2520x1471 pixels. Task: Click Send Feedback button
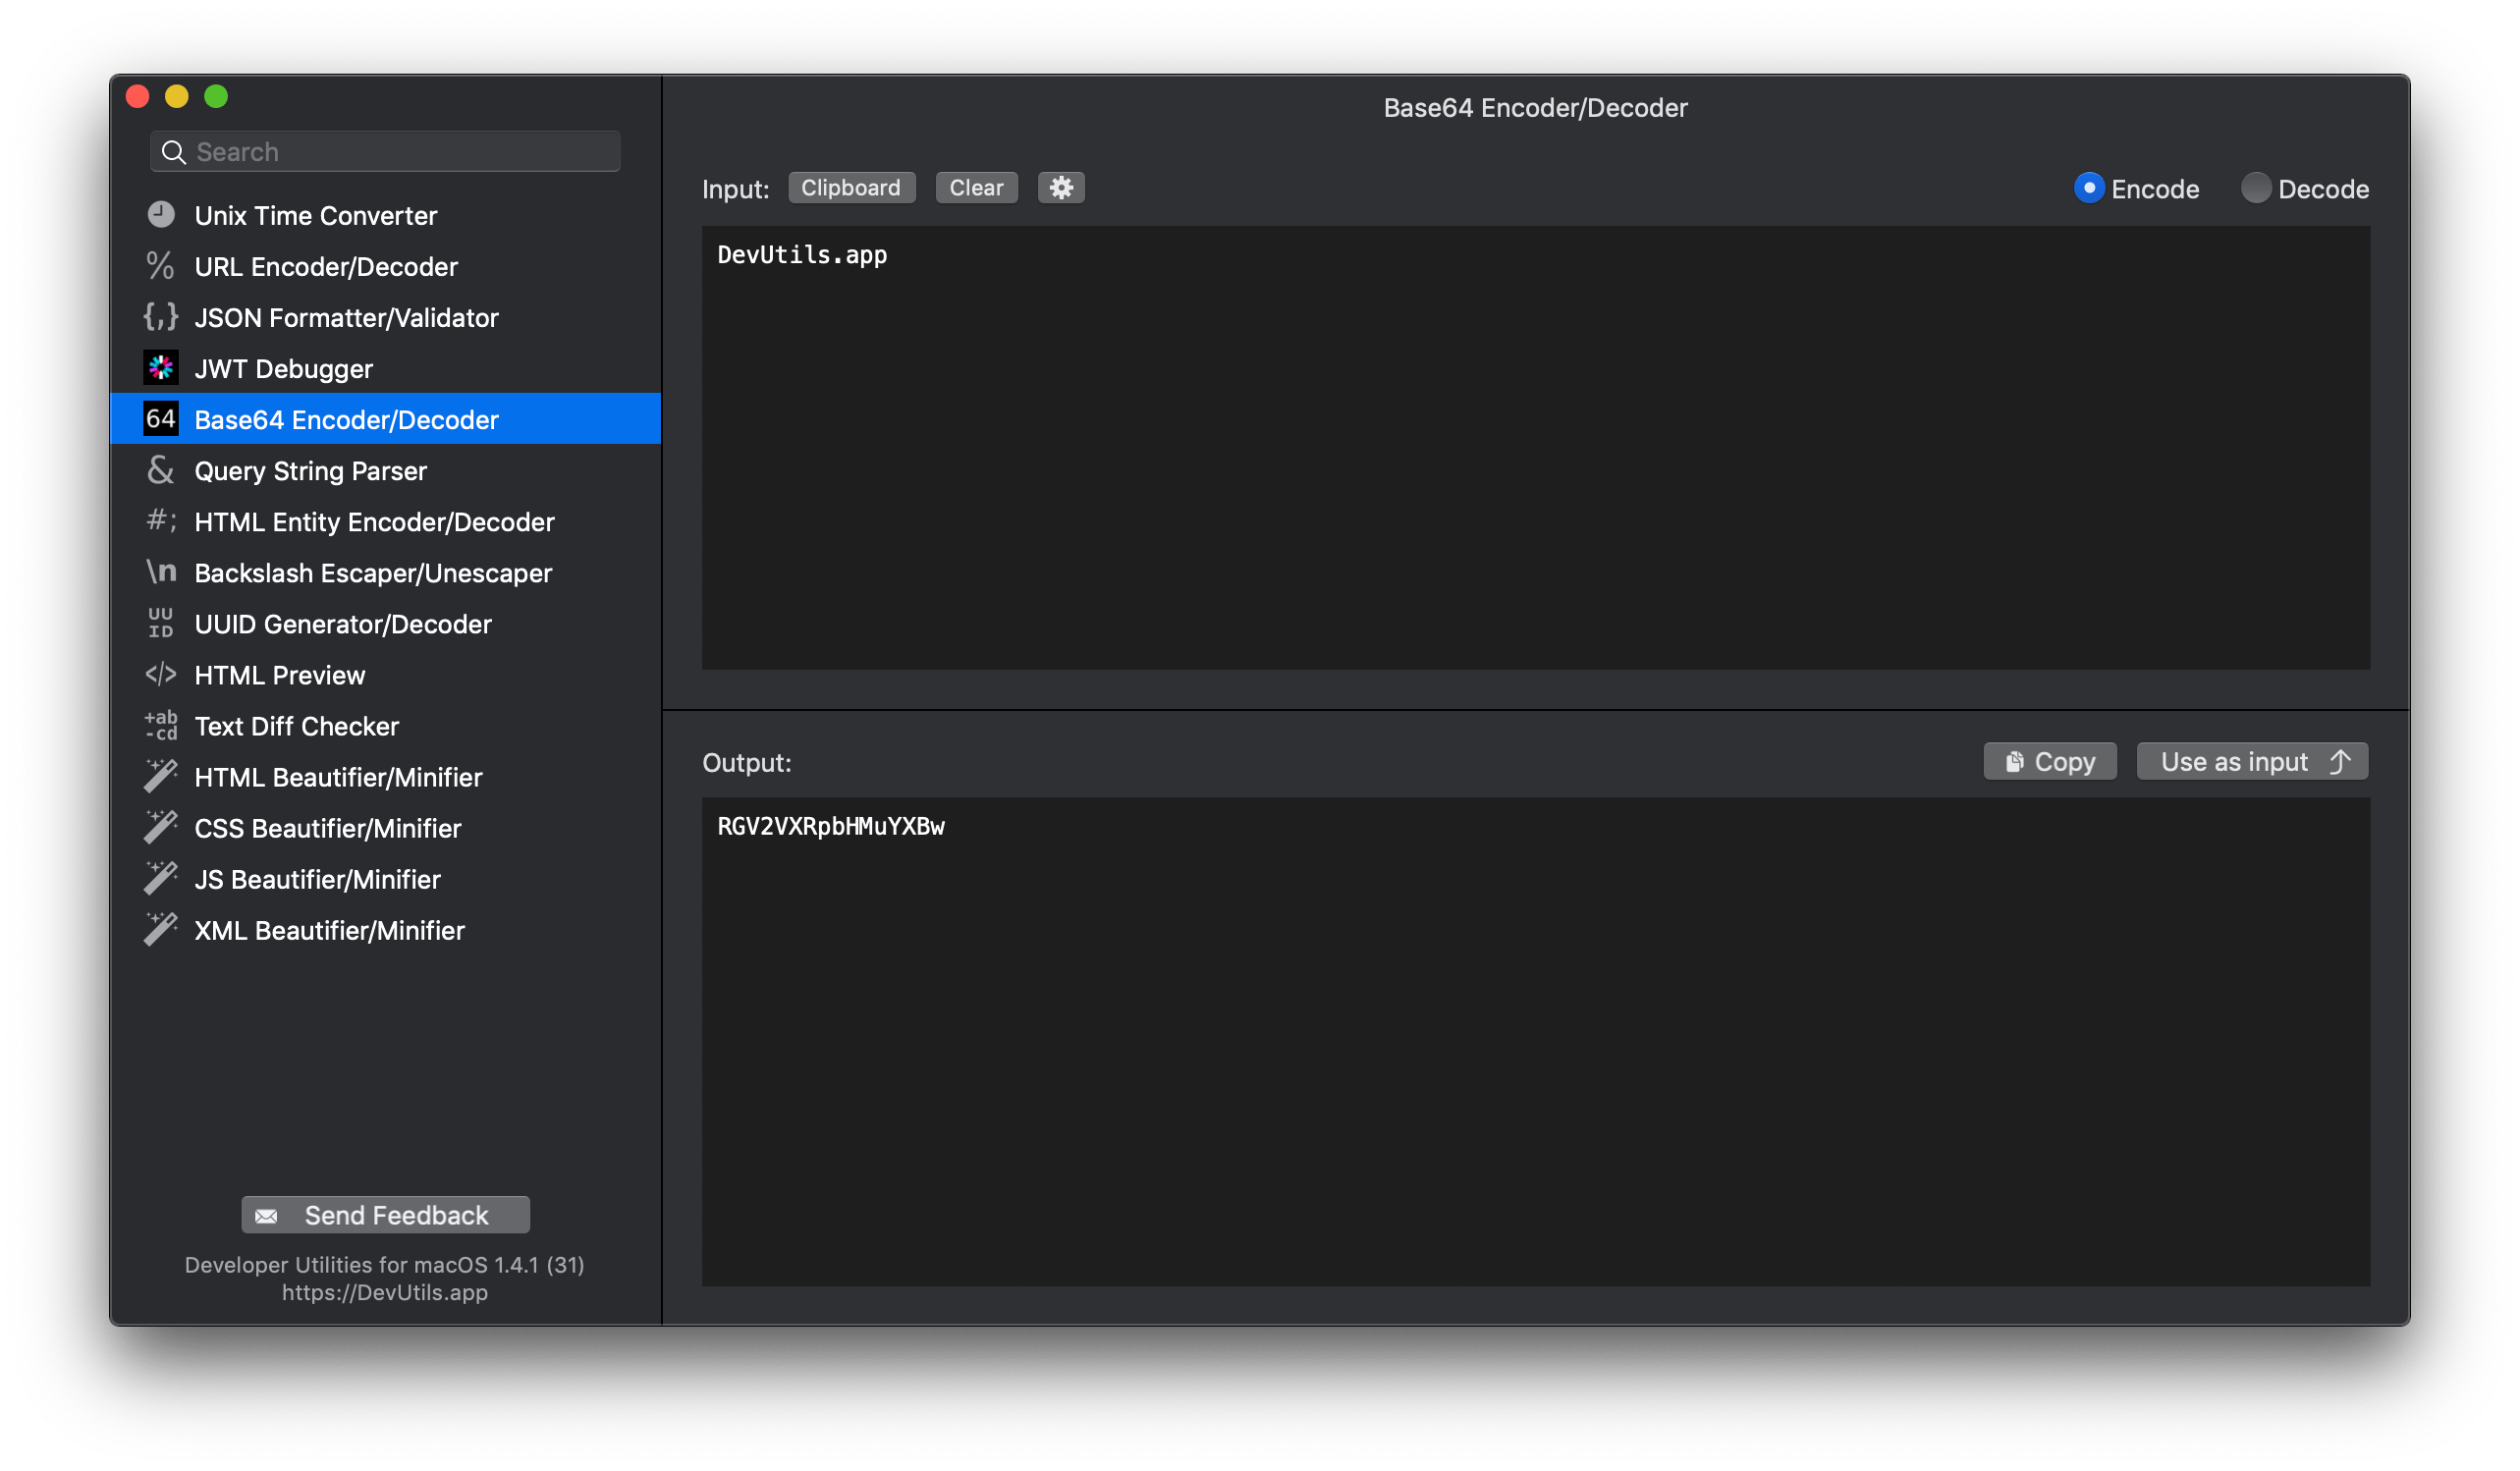386,1215
